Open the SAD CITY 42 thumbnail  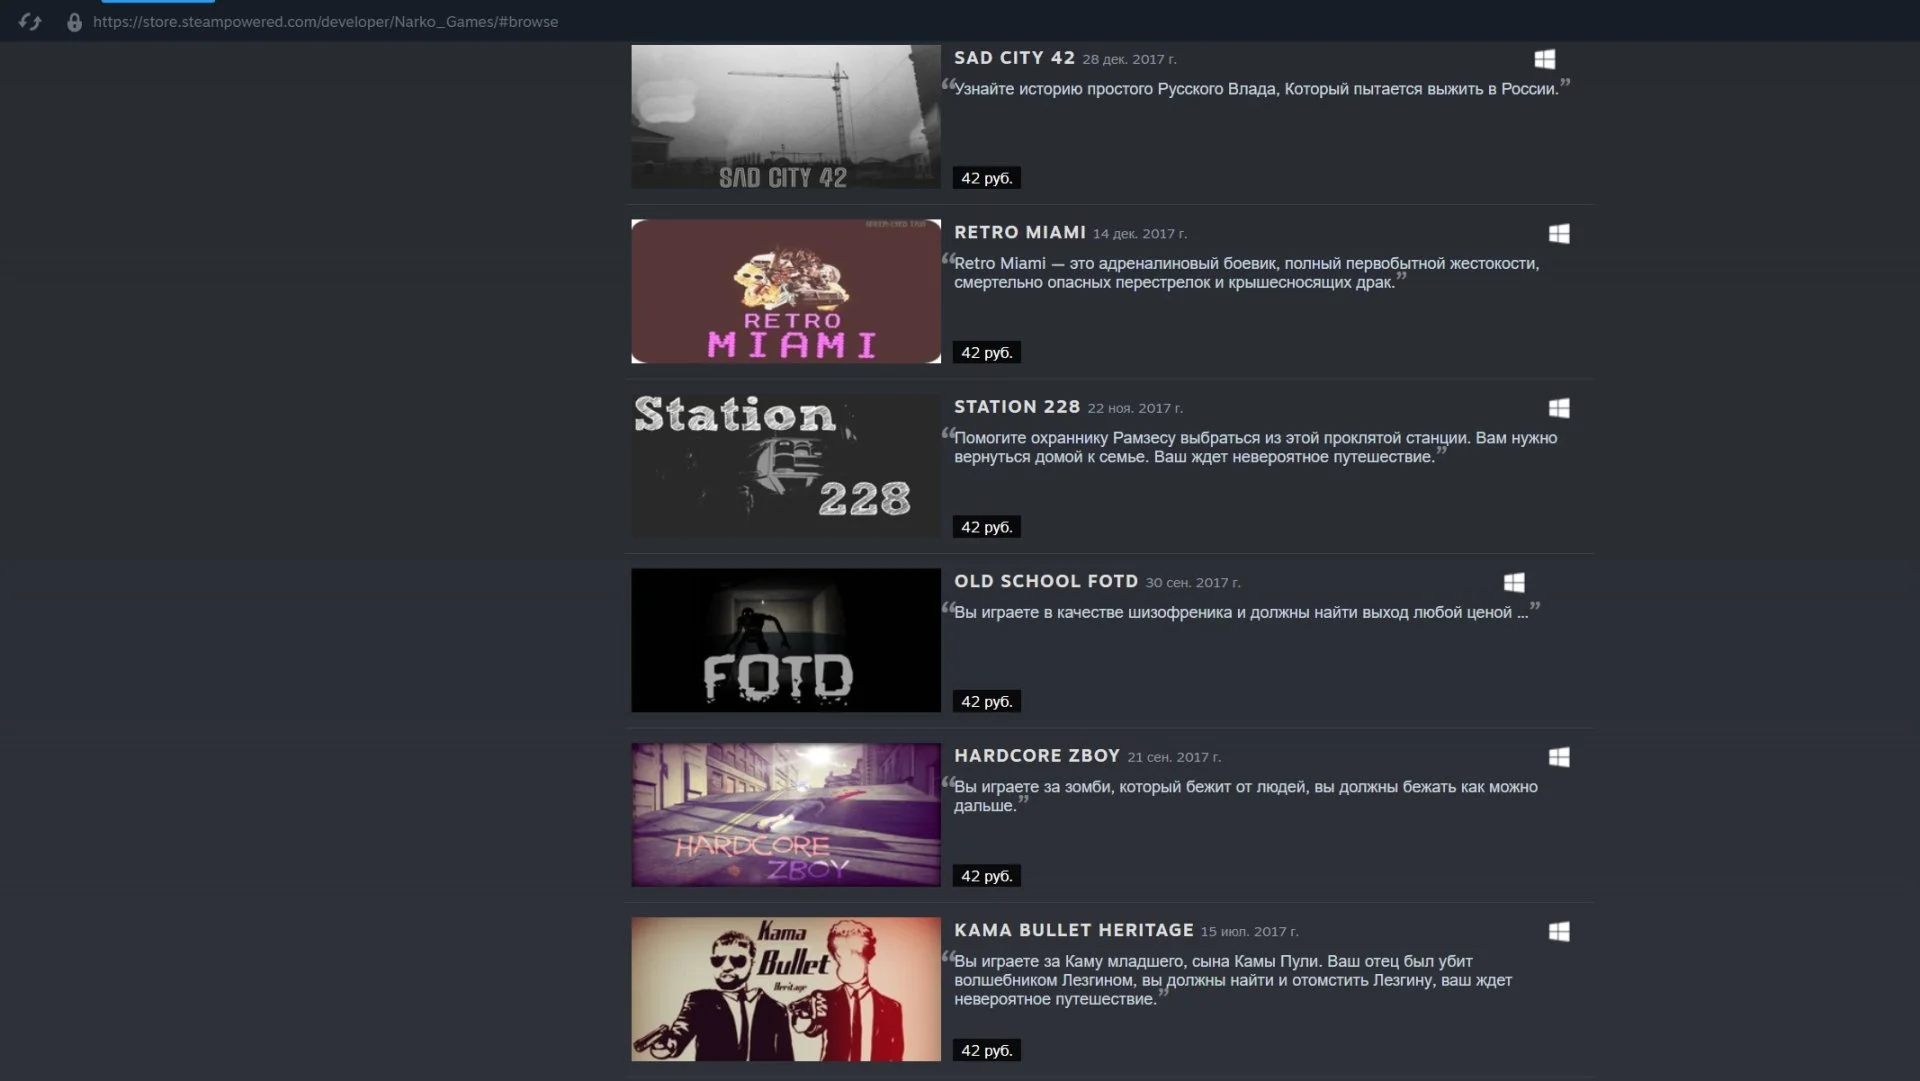click(x=786, y=116)
